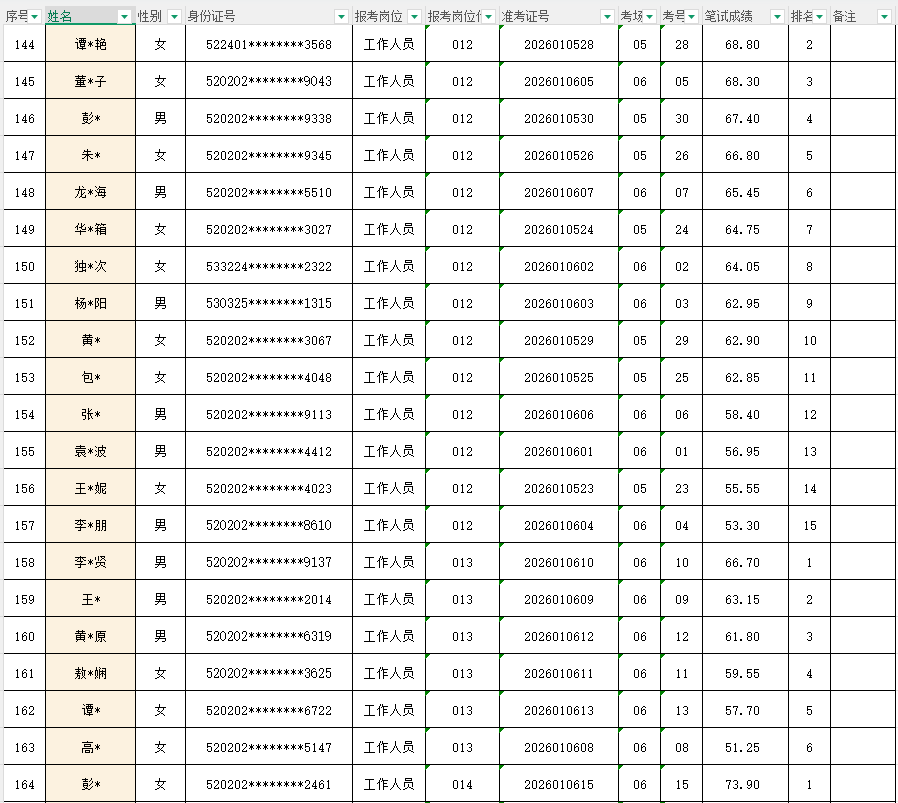The image size is (898, 803).
Task: Select ID cell 522401********3568
Action: click(269, 44)
